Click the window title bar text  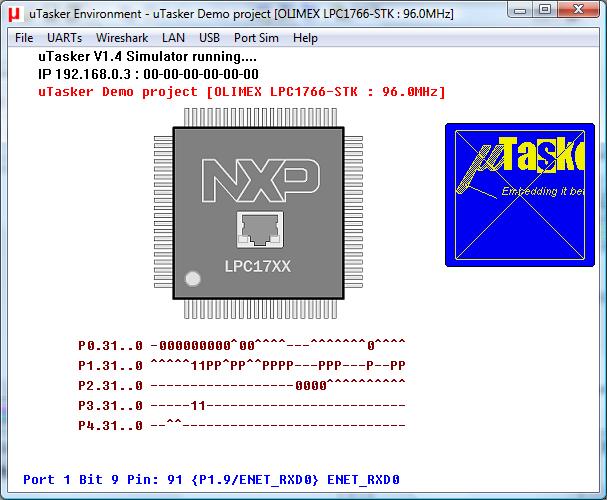point(241,14)
